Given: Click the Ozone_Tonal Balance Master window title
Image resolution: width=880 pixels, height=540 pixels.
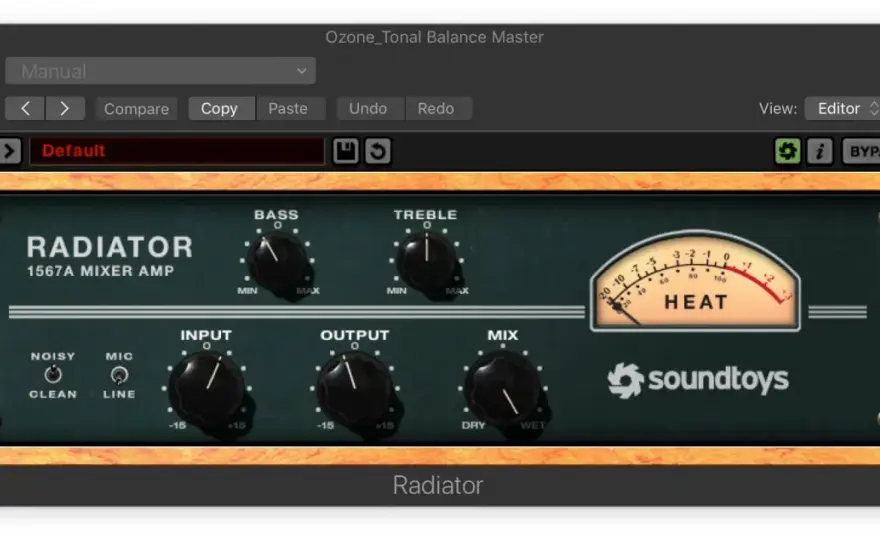Looking at the screenshot, I should click(x=434, y=37).
